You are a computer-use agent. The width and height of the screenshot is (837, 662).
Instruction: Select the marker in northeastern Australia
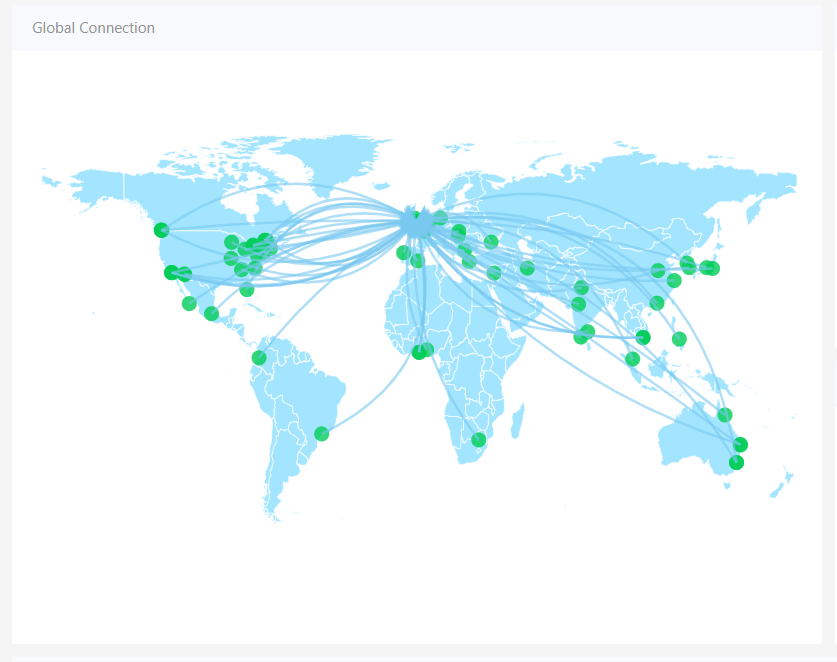click(x=724, y=414)
